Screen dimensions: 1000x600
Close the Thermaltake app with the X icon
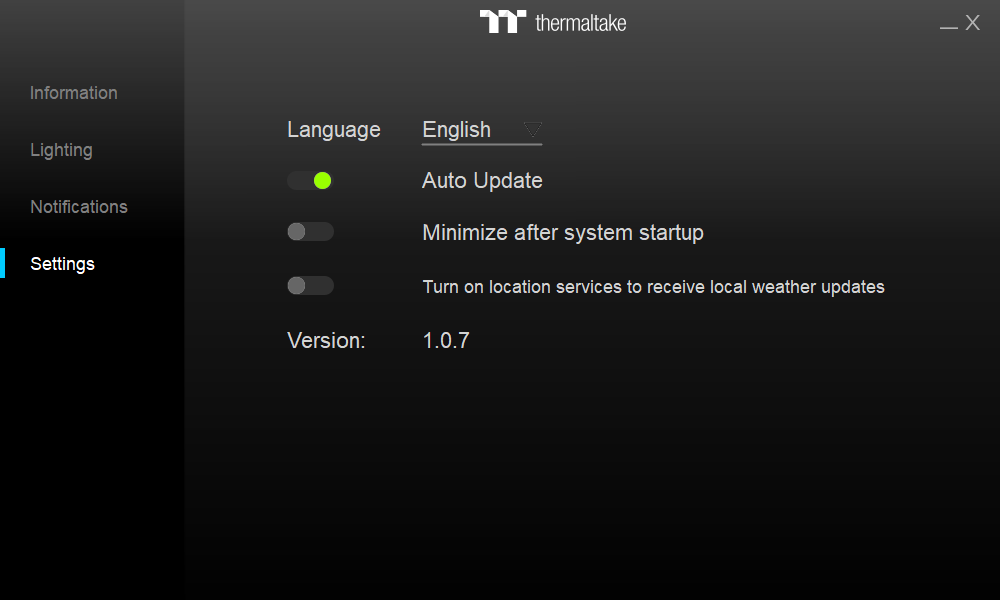coord(973,23)
